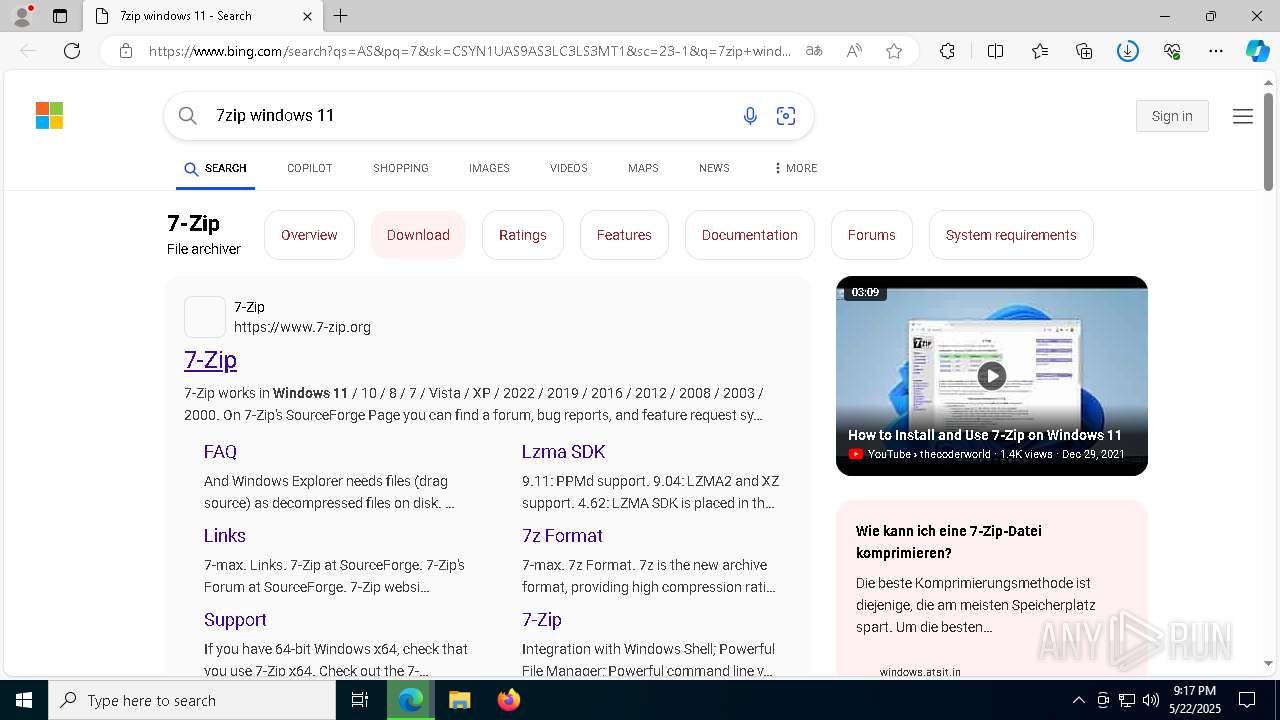This screenshot has width=1280, height=720.
Task: Select the Documentation chip
Action: [x=750, y=235]
